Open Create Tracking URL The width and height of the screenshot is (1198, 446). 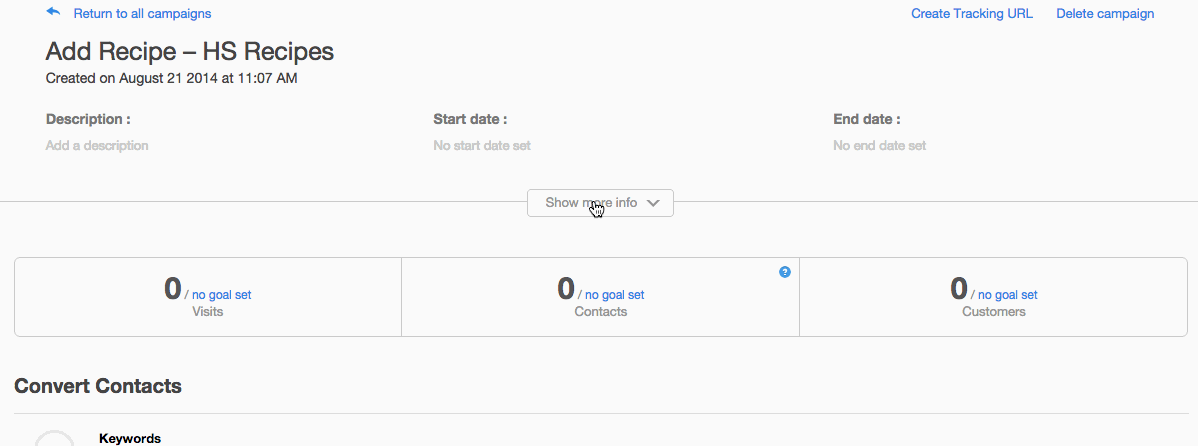coord(972,14)
